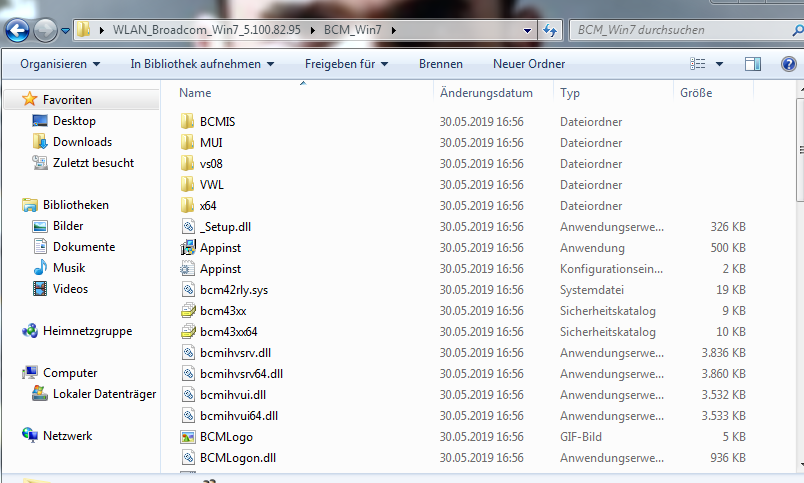Select Netzwerk in the navigation pane
The width and height of the screenshot is (804, 483).
[67, 436]
